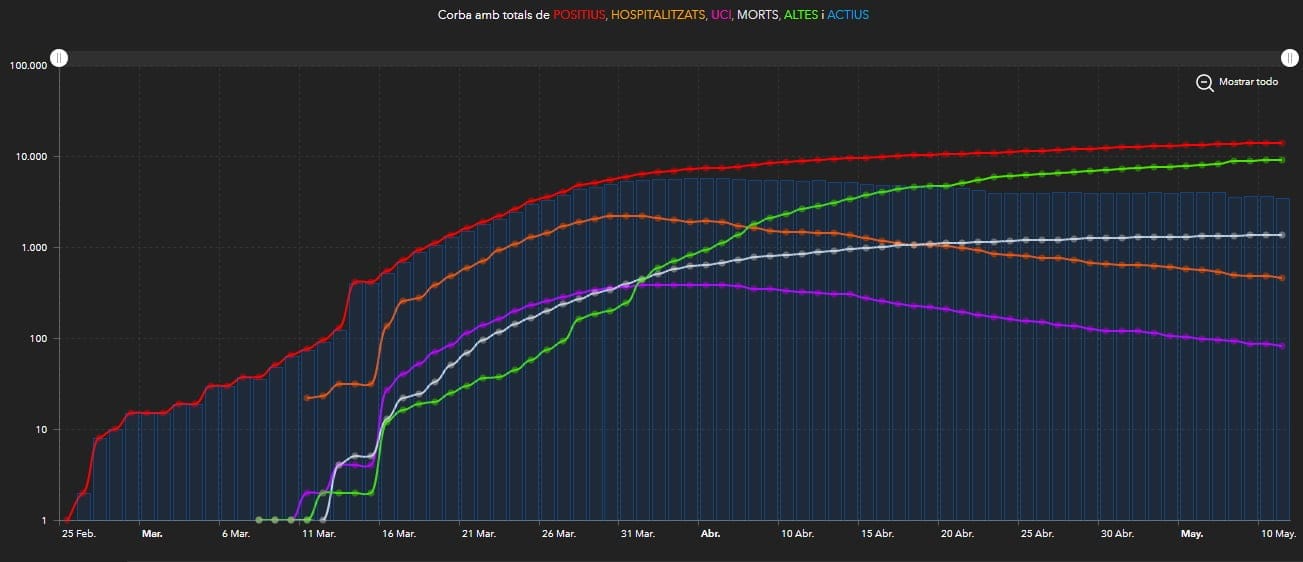Click MORTS in the chart title
Image resolution: width=1303 pixels, height=562 pixels.
(x=757, y=16)
